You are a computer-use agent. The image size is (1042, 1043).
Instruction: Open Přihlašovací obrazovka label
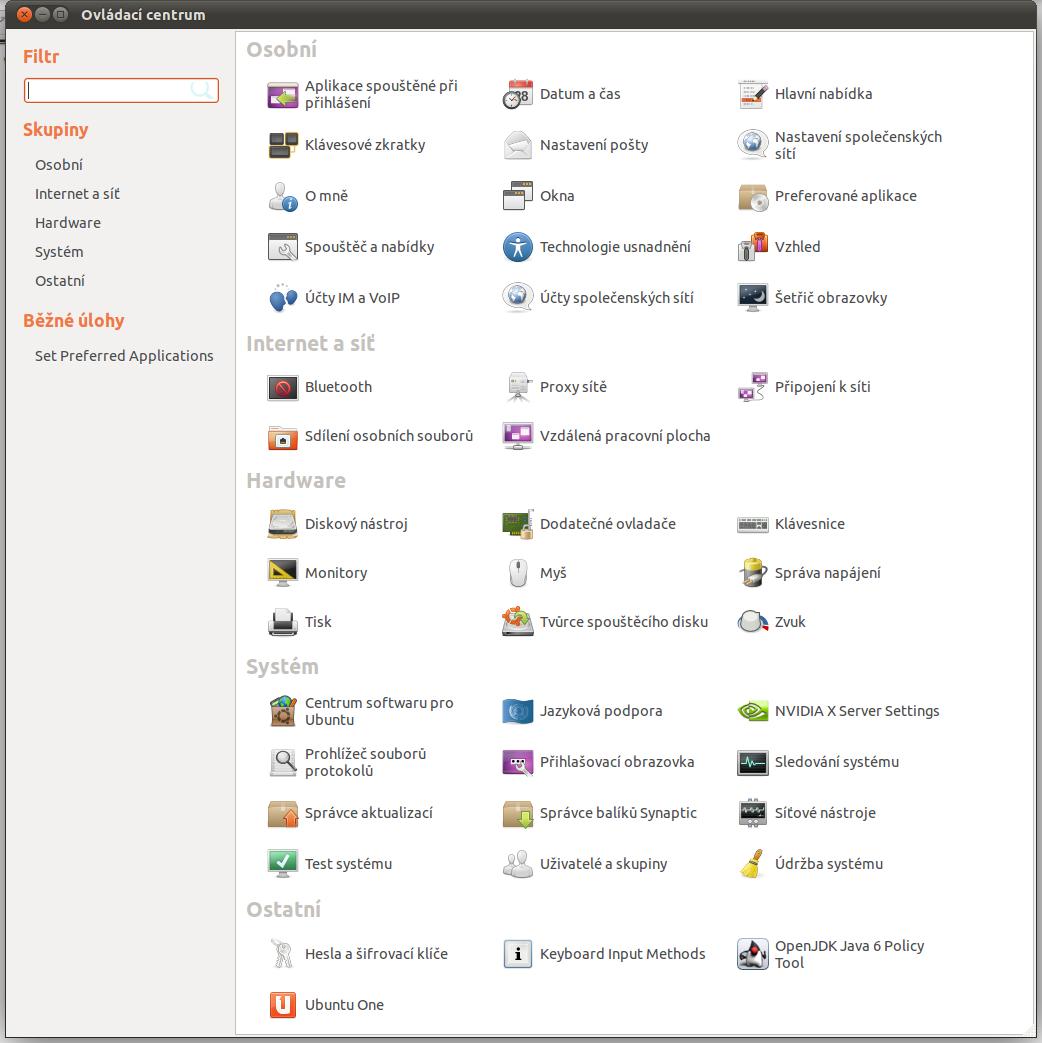617,762
